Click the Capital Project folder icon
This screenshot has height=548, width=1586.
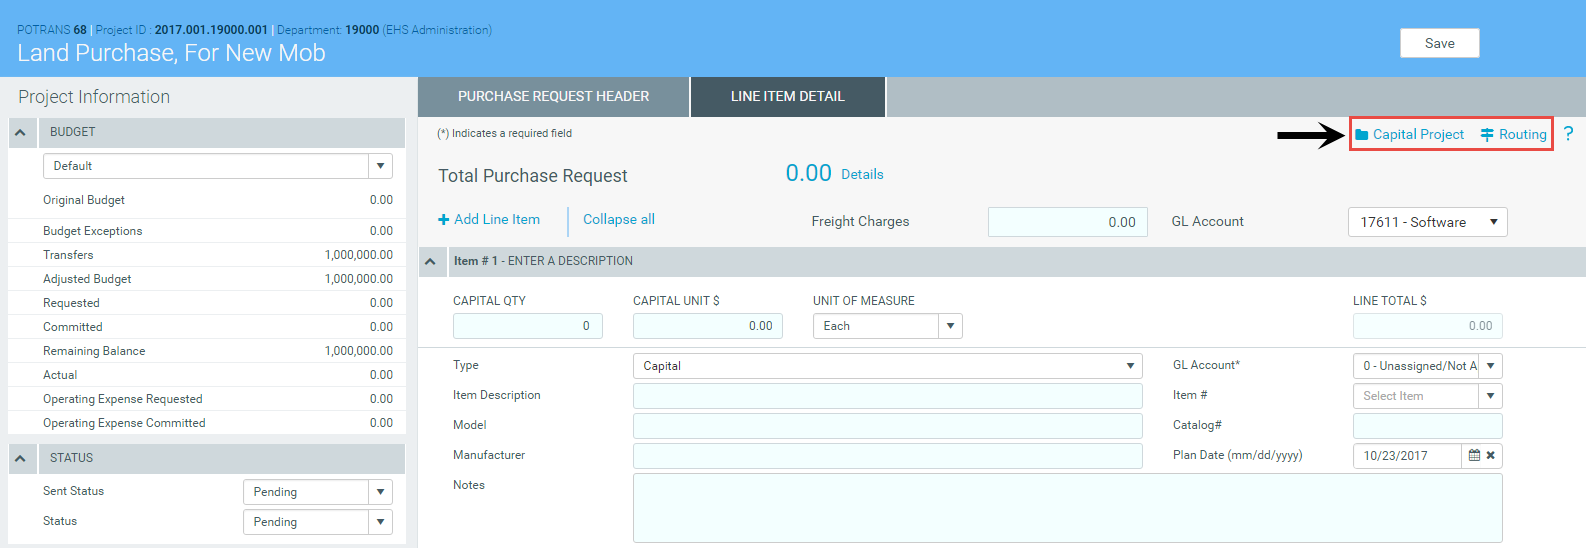coord(1361,135)
